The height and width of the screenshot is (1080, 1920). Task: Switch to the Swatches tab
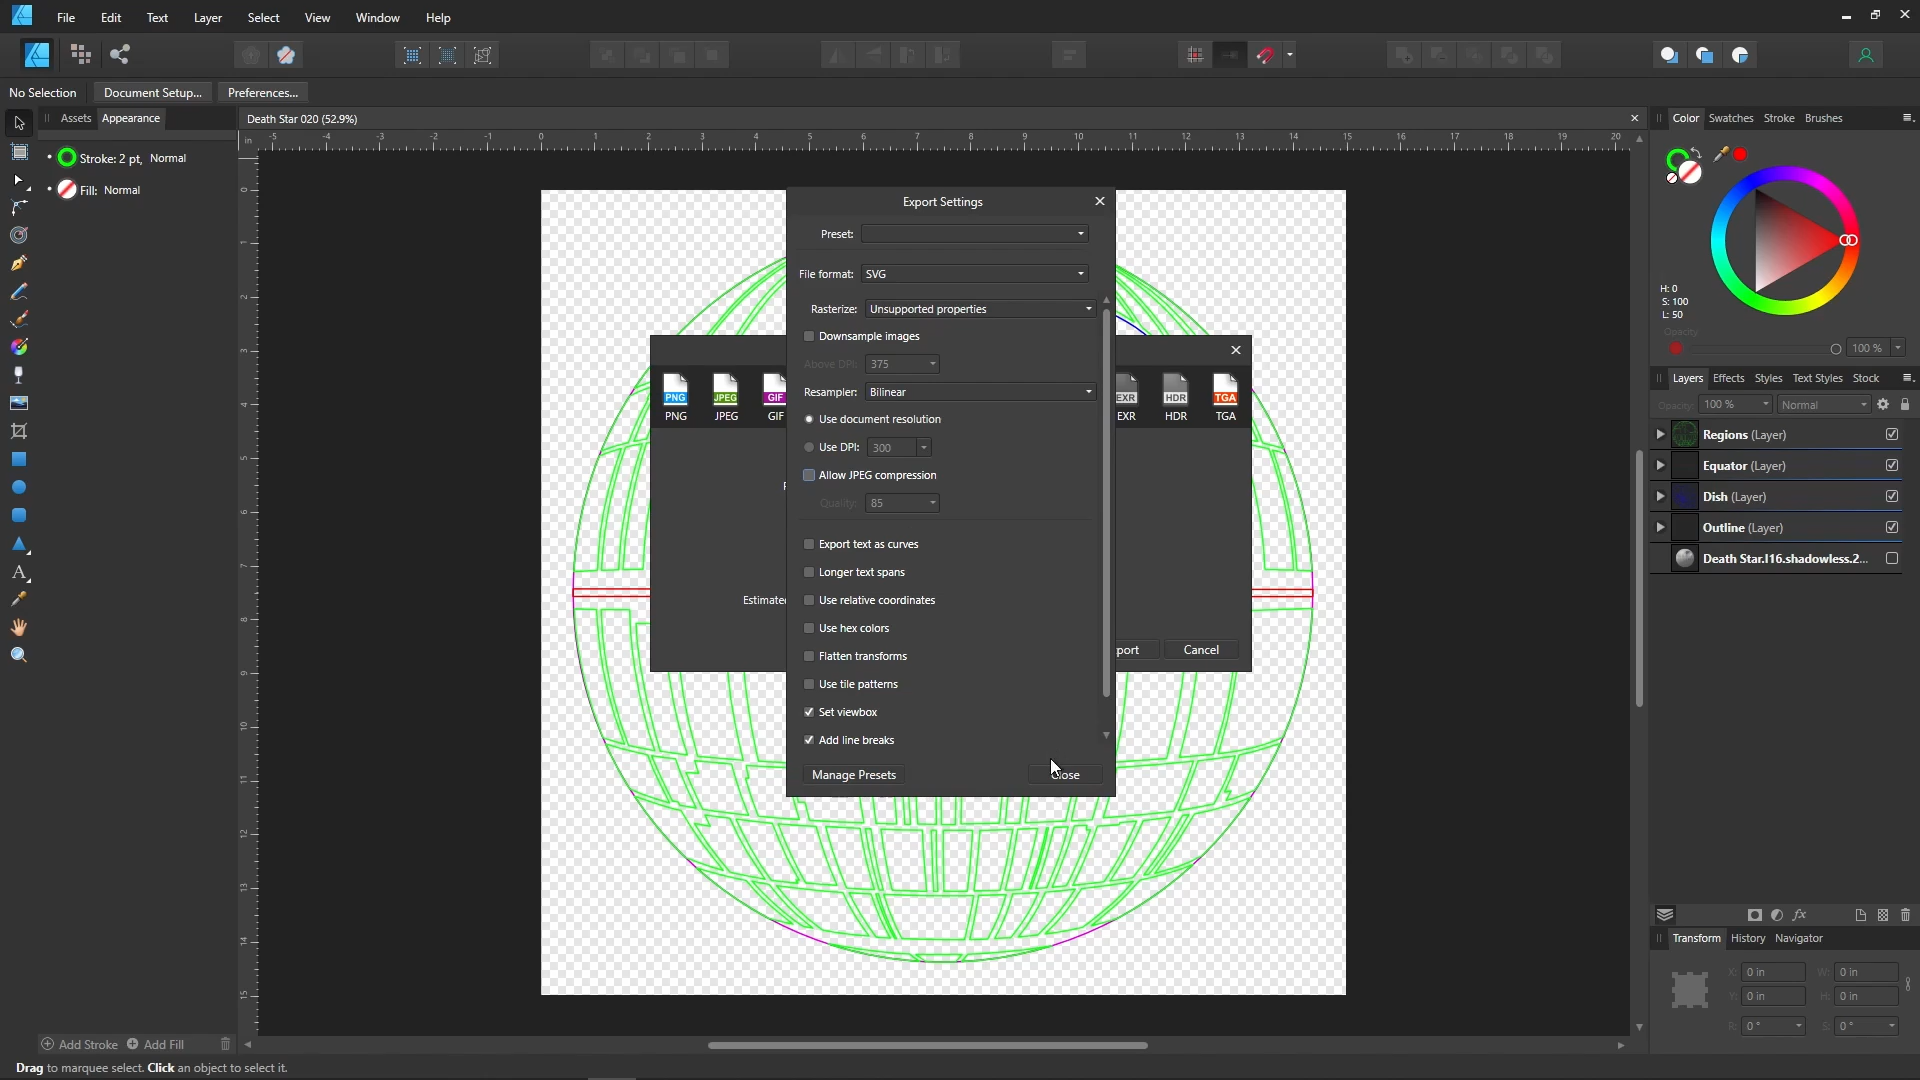pos(1731,117)
